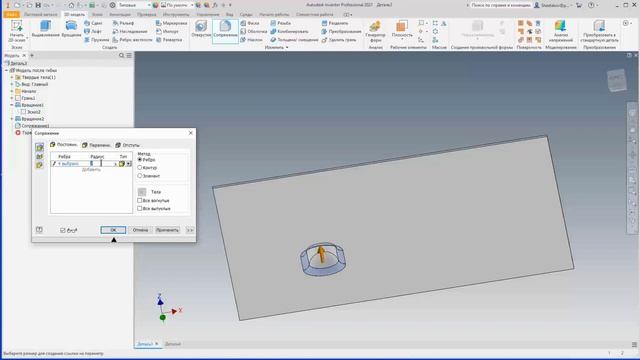Select the Feature (Элемент) method radio
This screenshot has width=640, height=360.
140,176
